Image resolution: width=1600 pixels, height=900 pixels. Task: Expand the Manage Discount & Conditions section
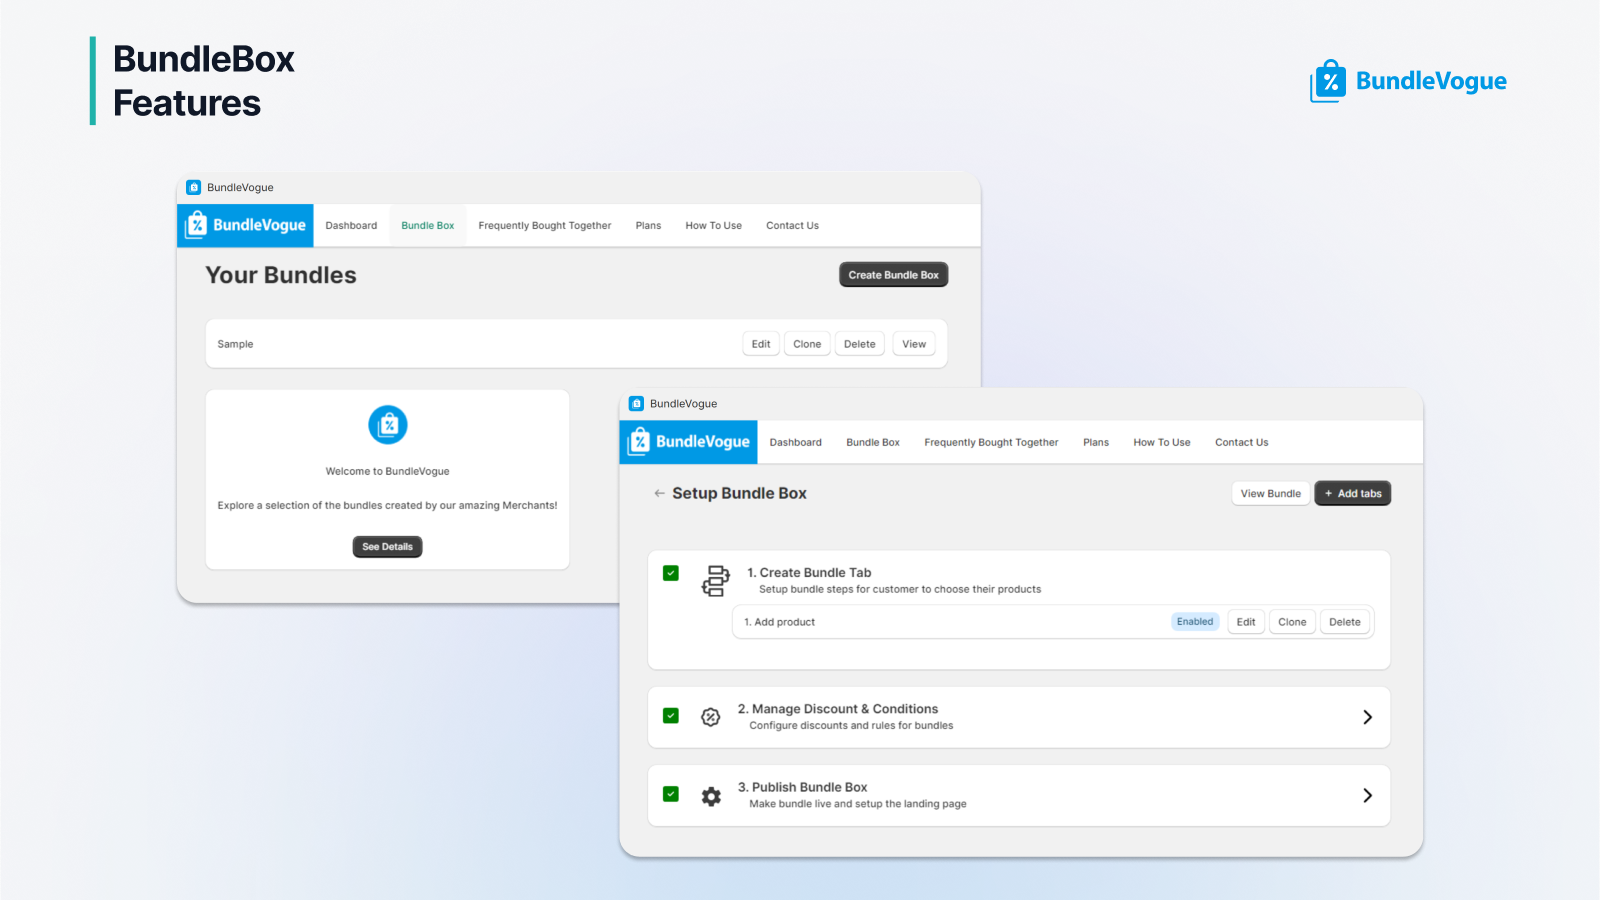tap(1367, 717)
